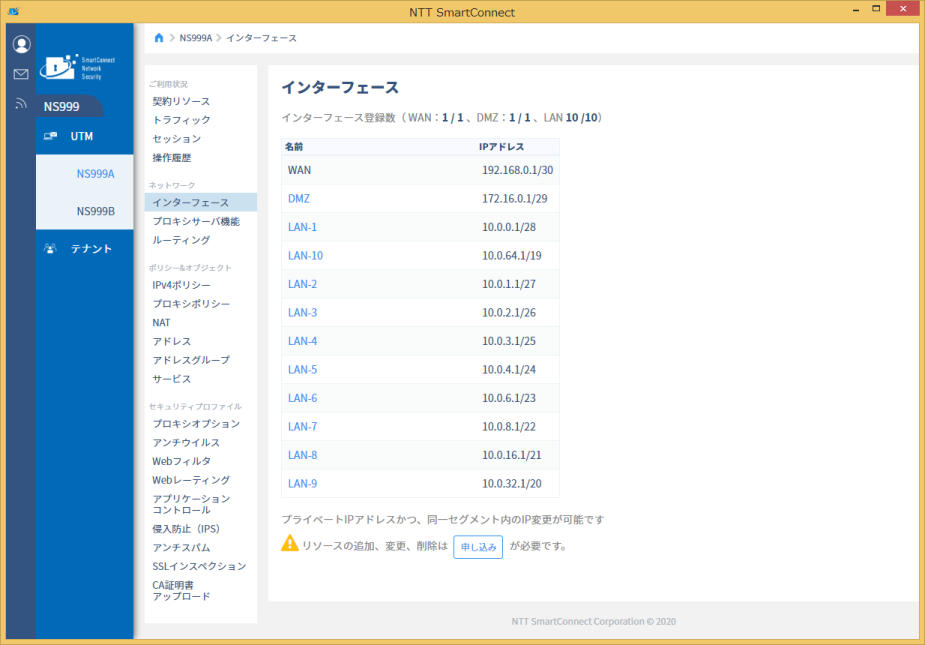
Task: Open the LAN-10 interface link
Action: click(305, 256)
